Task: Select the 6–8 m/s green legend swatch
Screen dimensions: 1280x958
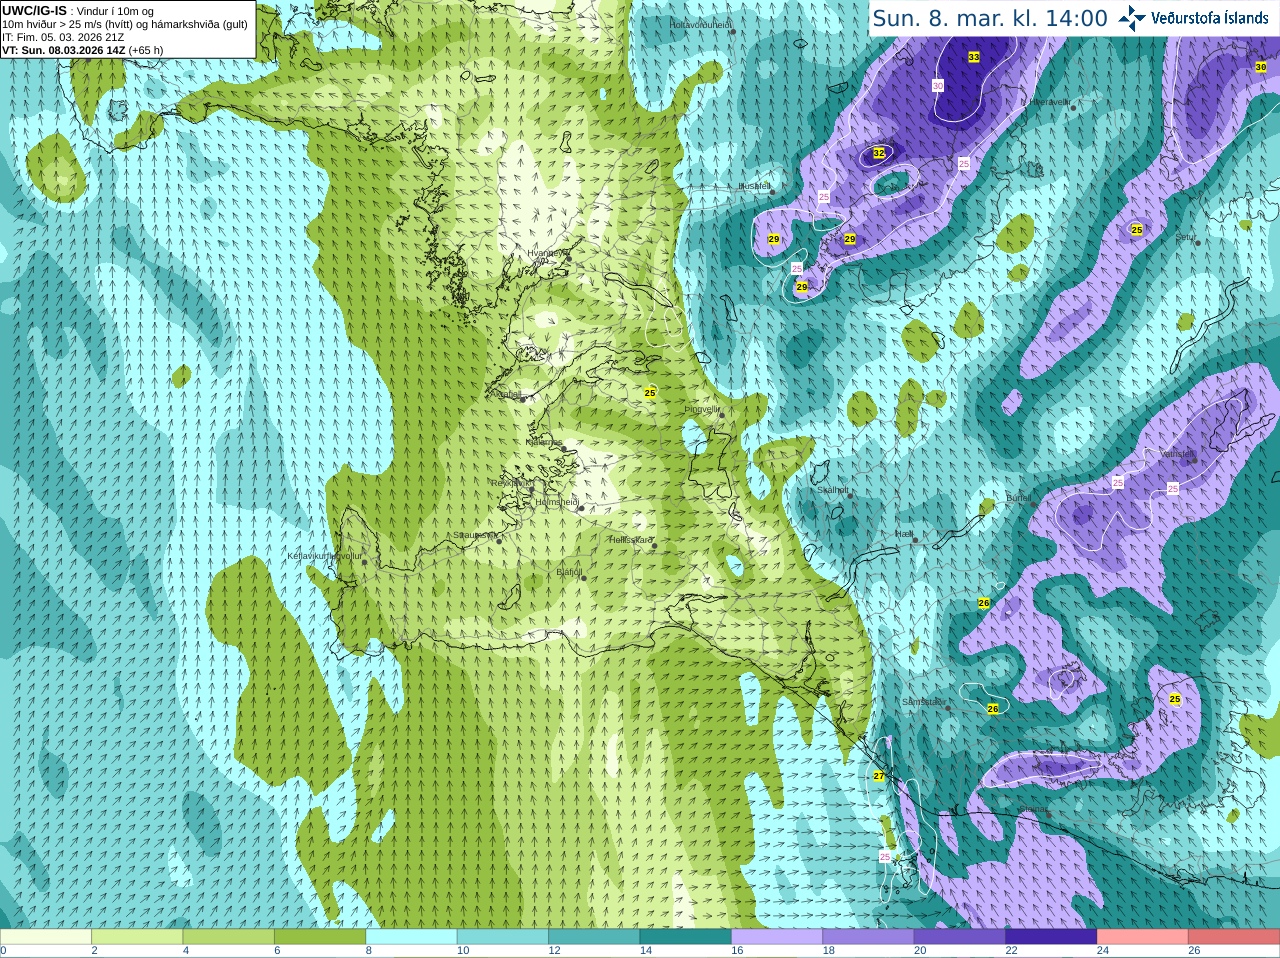Action: pyautogui.click(x=320, y=937)
